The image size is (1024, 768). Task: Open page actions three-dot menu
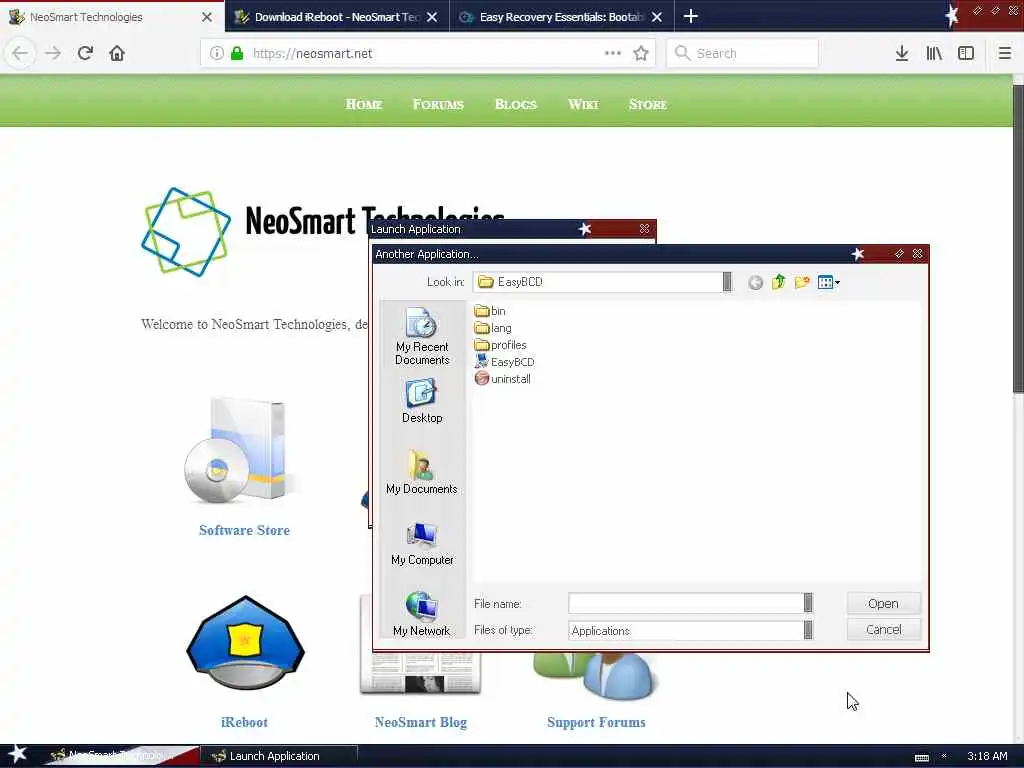pos(613,53)
